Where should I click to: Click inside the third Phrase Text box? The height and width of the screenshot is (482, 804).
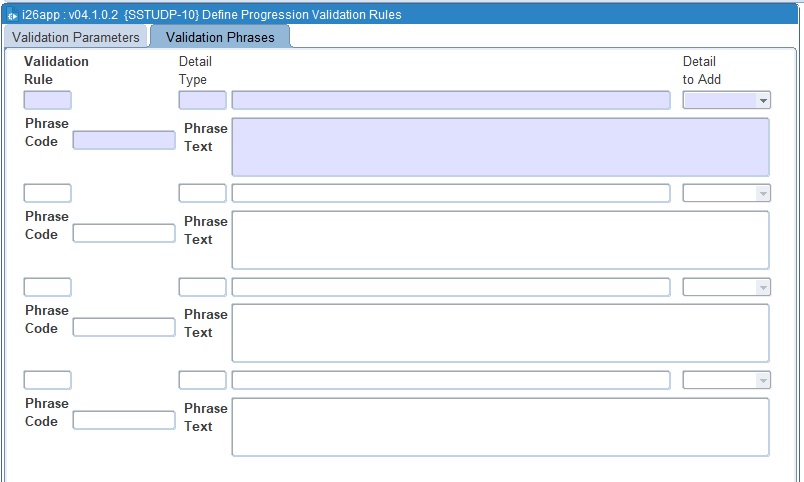(500, 333)
